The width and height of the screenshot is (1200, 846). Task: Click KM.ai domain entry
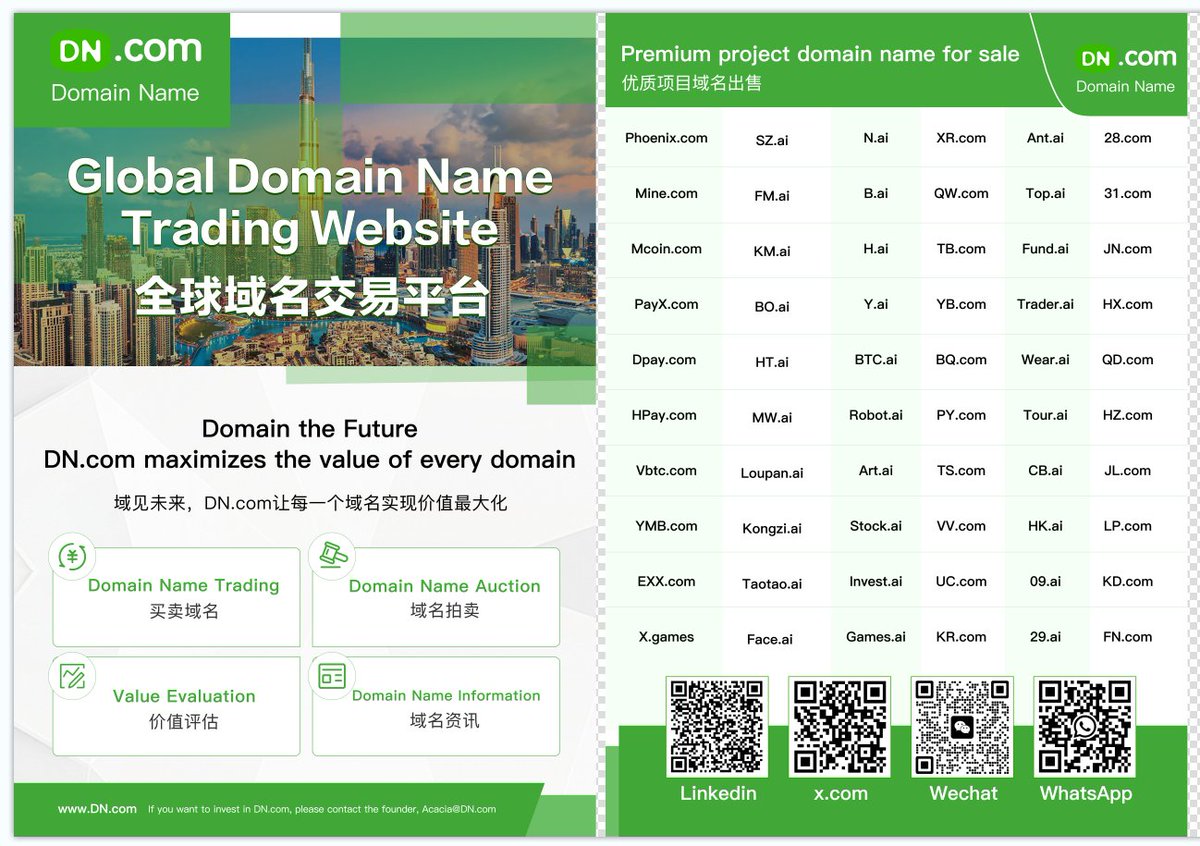coord(771,252)
